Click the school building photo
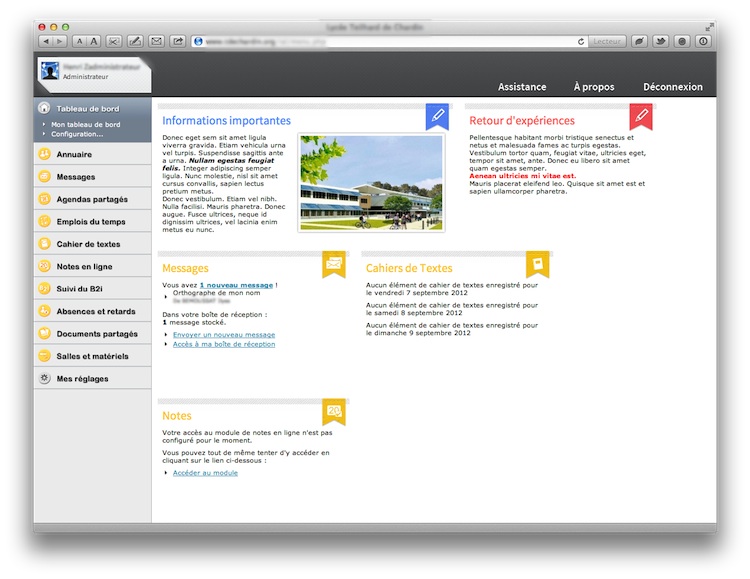This screenshot has height=579, width=750. point(371,183)
